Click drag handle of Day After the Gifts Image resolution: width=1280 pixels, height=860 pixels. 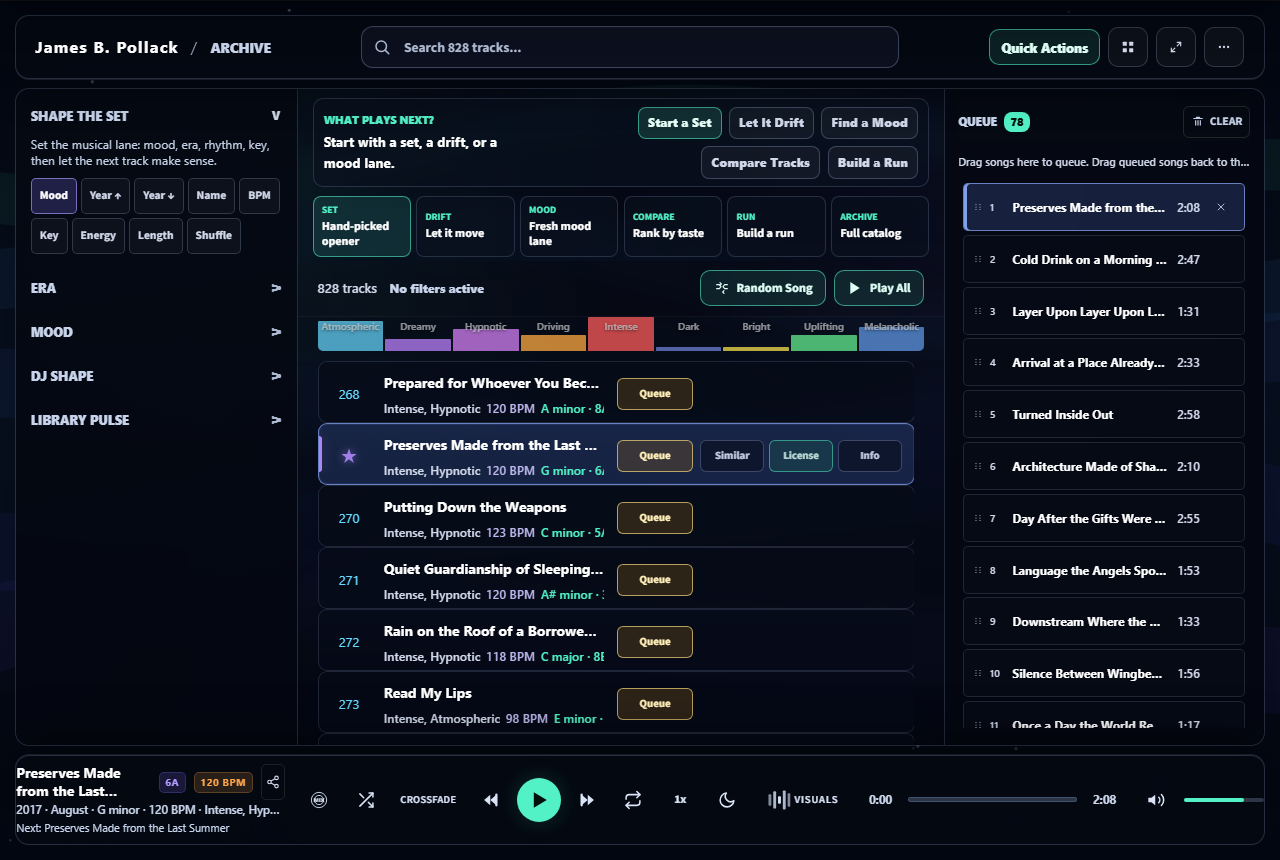click(977, 518)
